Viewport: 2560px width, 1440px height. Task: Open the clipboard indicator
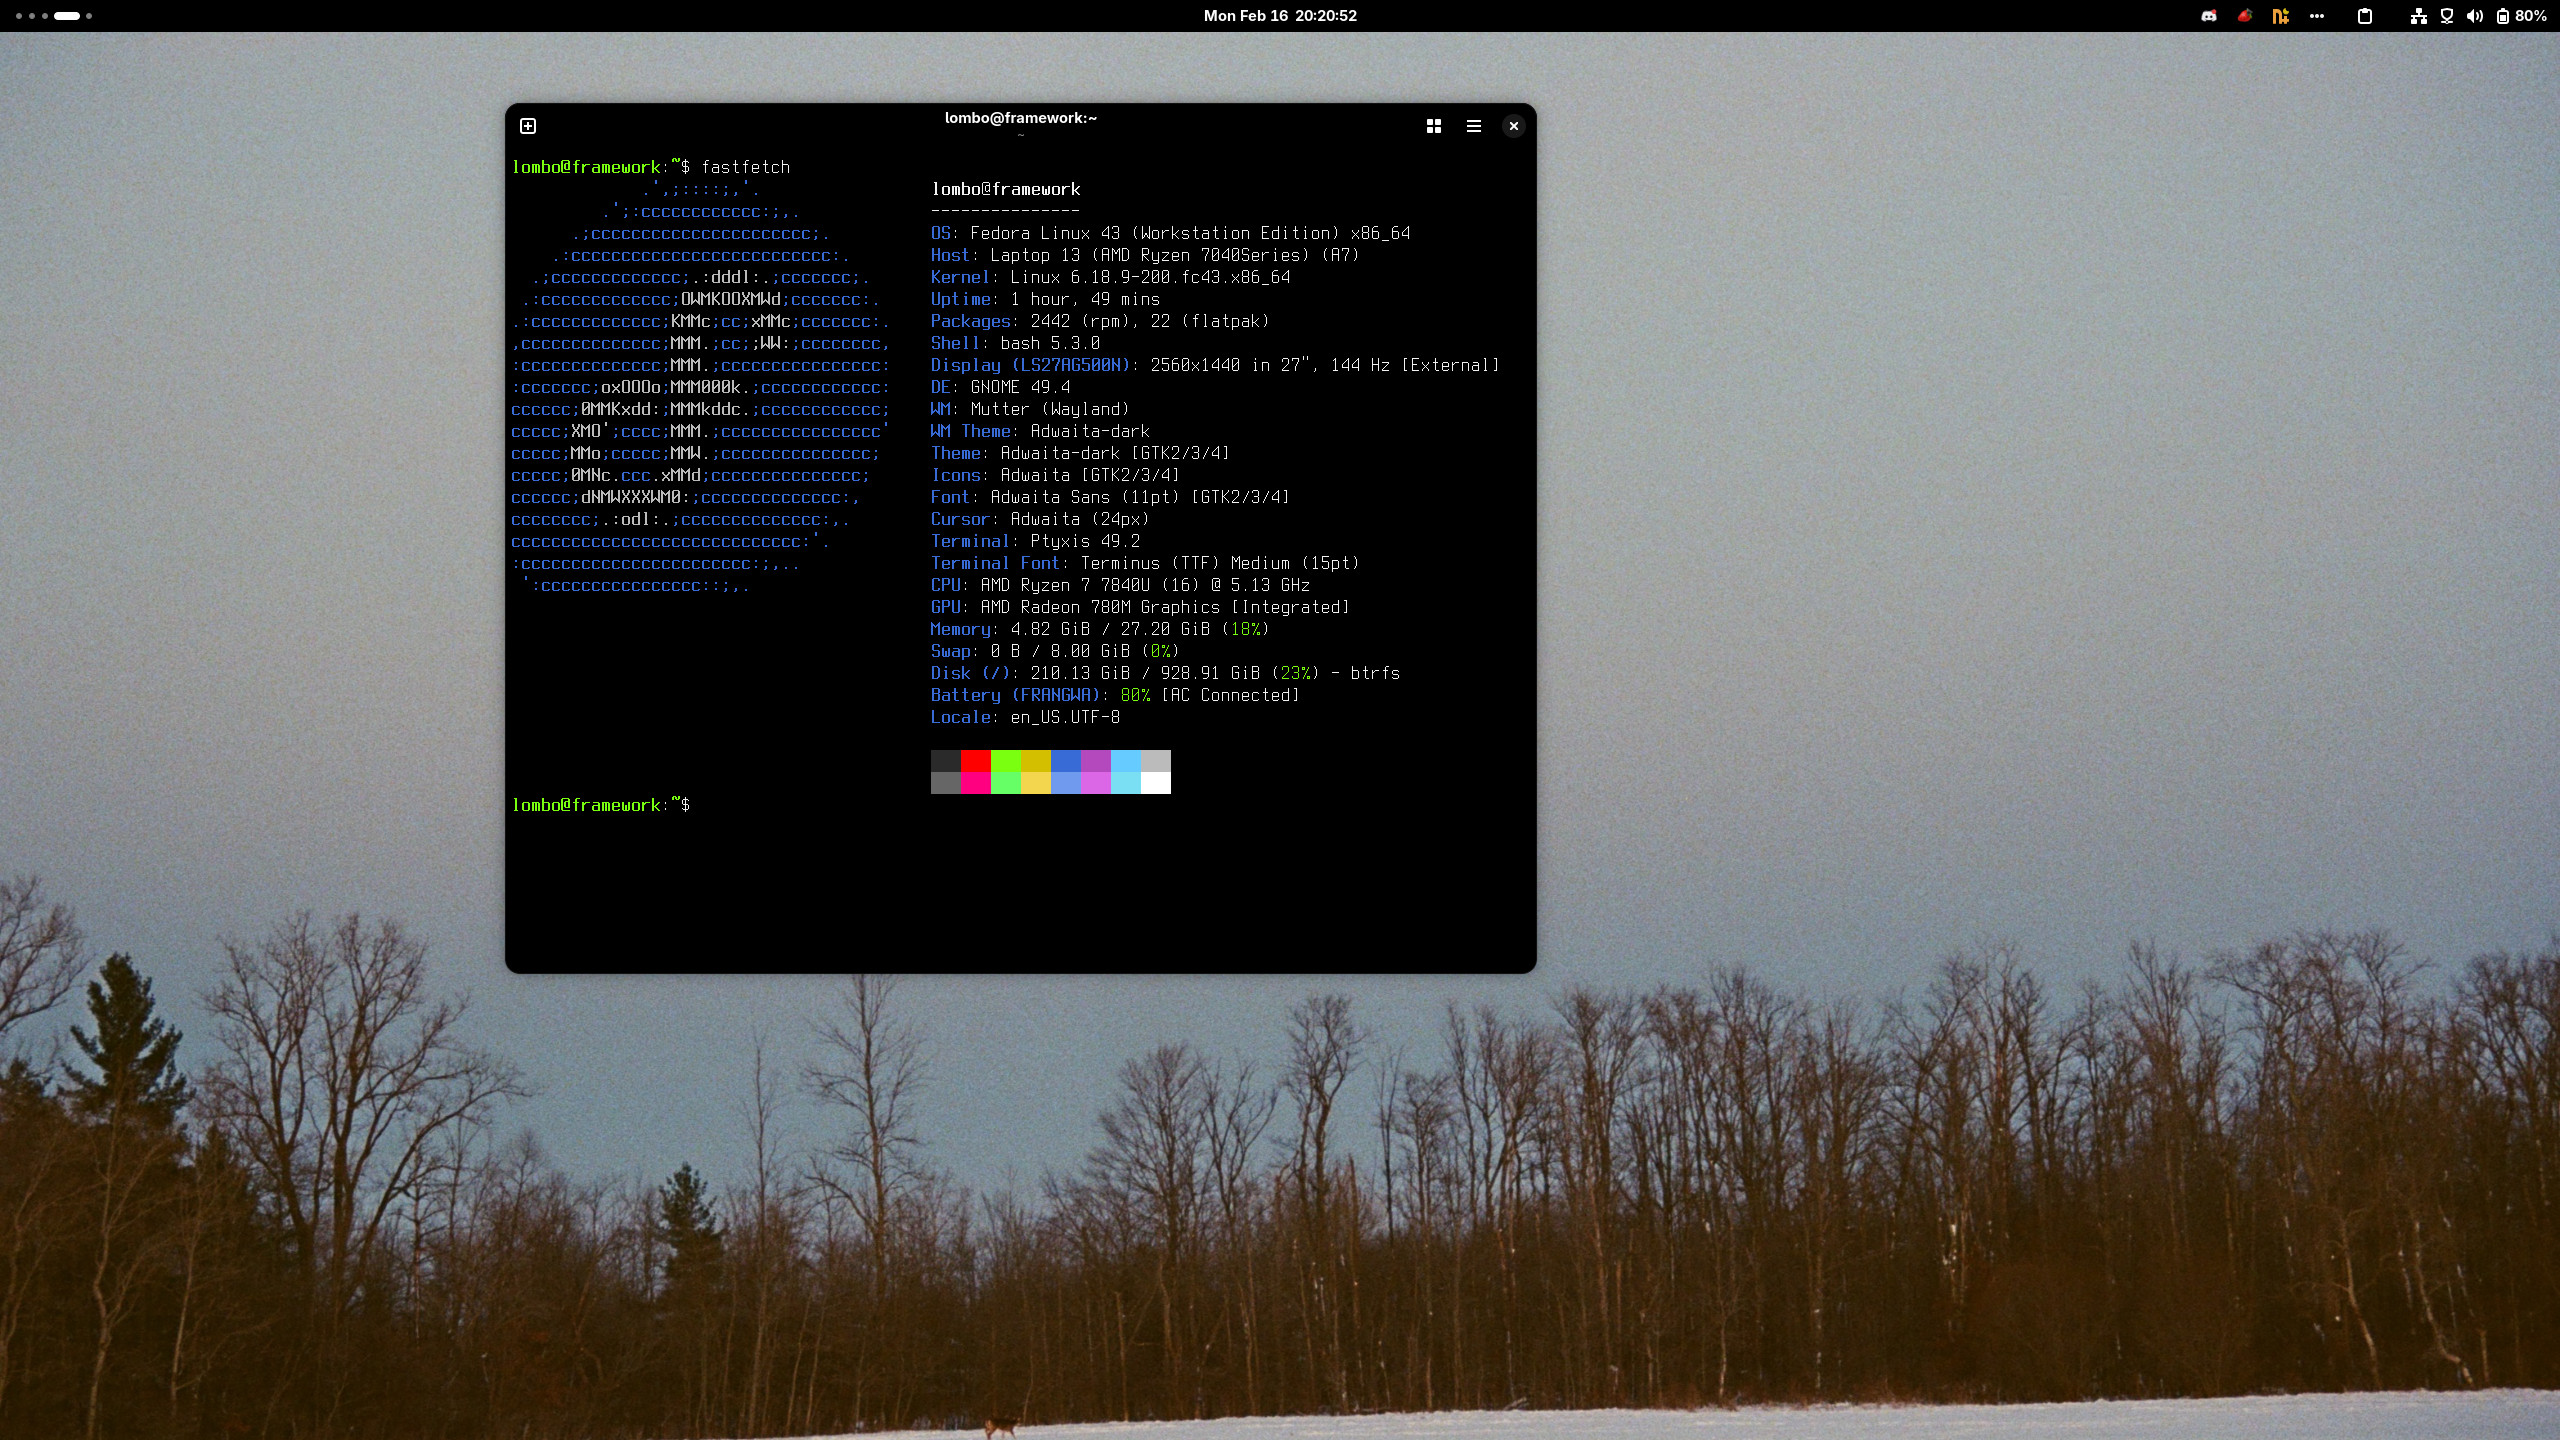pyautogui.click(x=2365, y=16)
